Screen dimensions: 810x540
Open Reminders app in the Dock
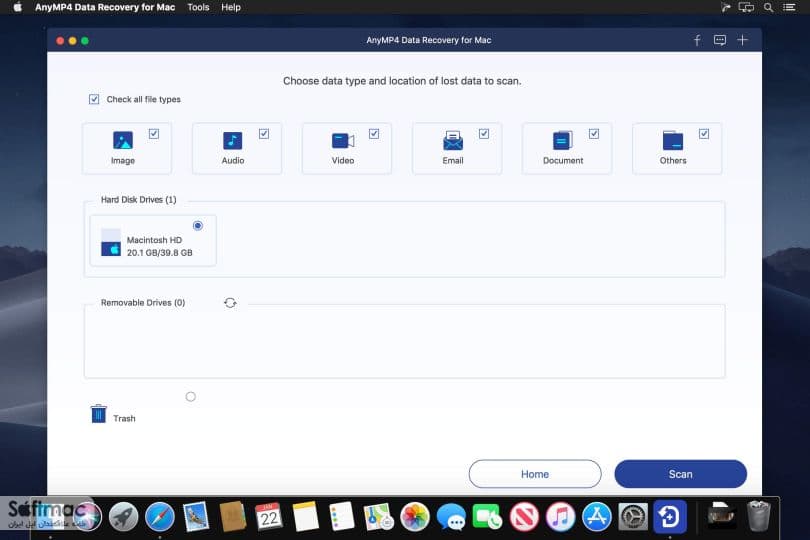(x=341, y=516)
